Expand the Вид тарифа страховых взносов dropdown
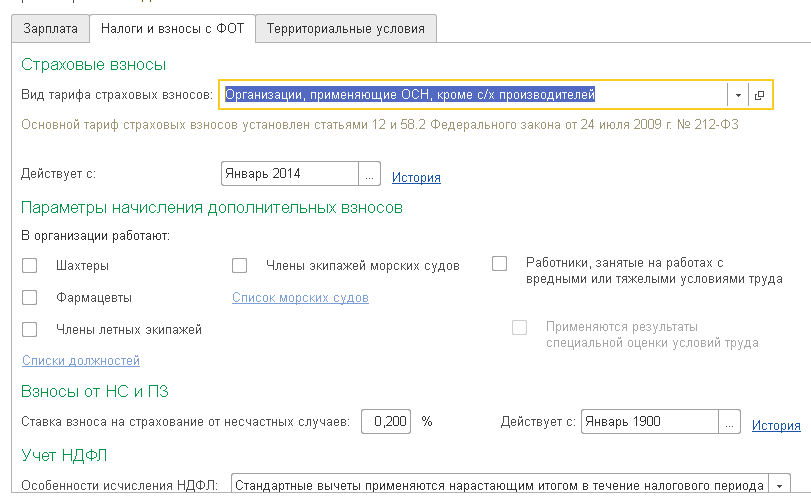 point(737,95)
